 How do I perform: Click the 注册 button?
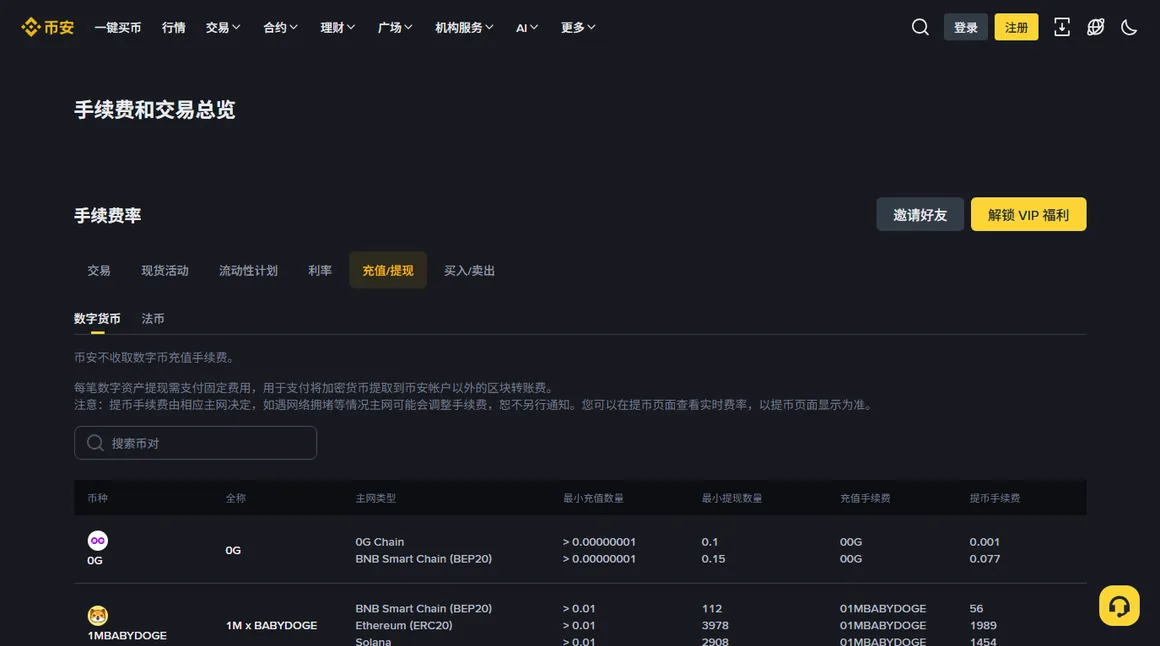1016,27
